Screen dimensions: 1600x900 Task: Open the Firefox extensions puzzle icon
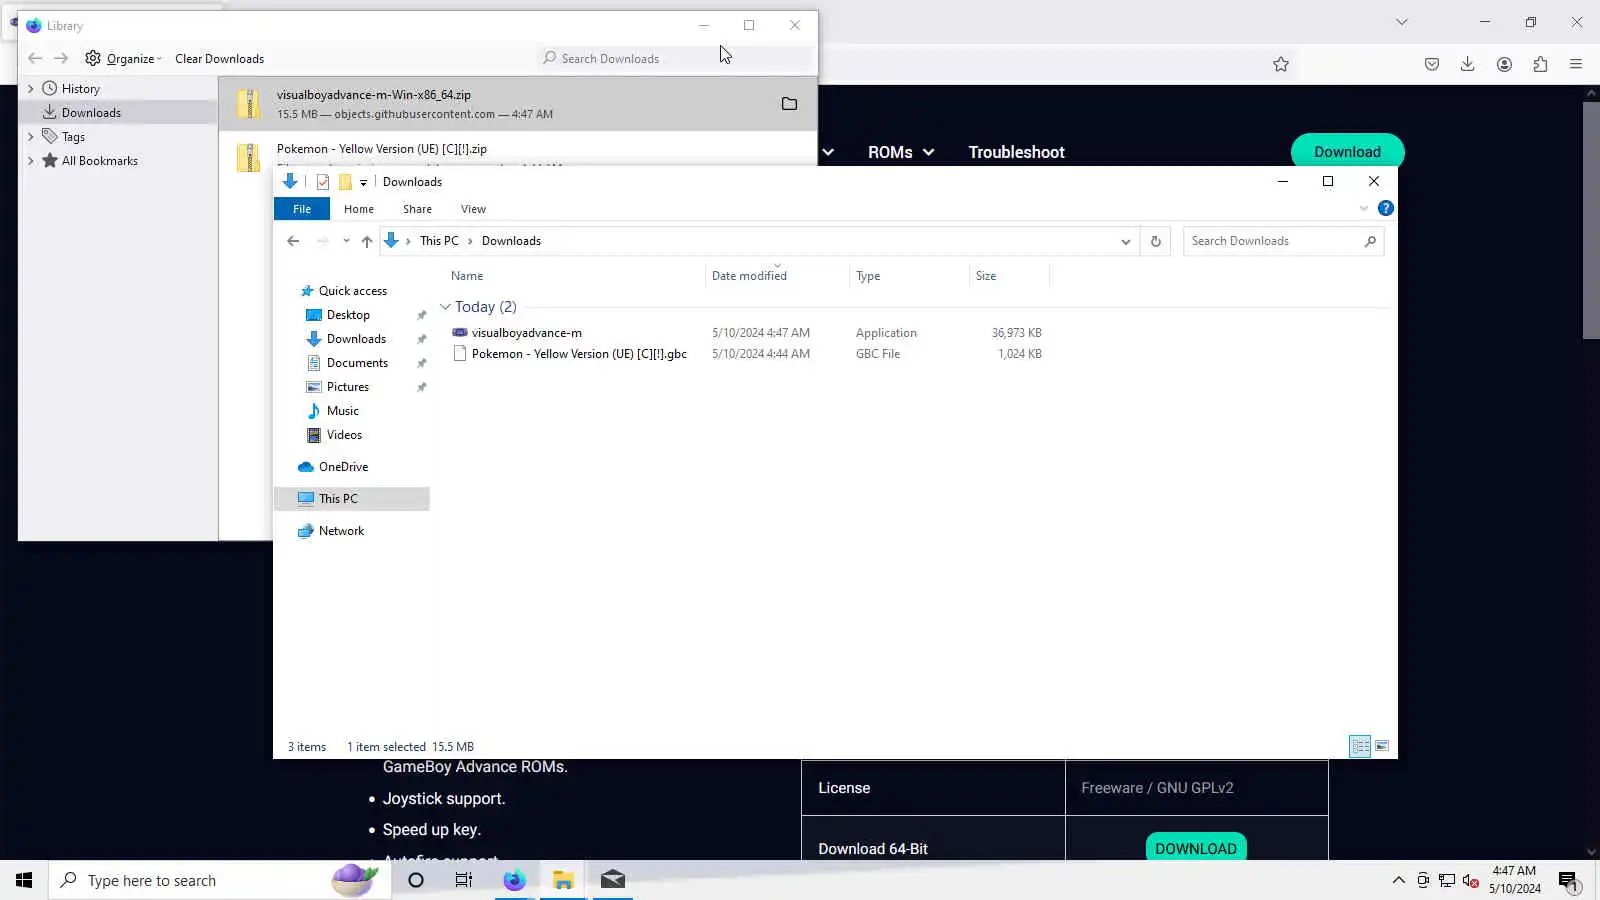click(x=1540, y=64)
